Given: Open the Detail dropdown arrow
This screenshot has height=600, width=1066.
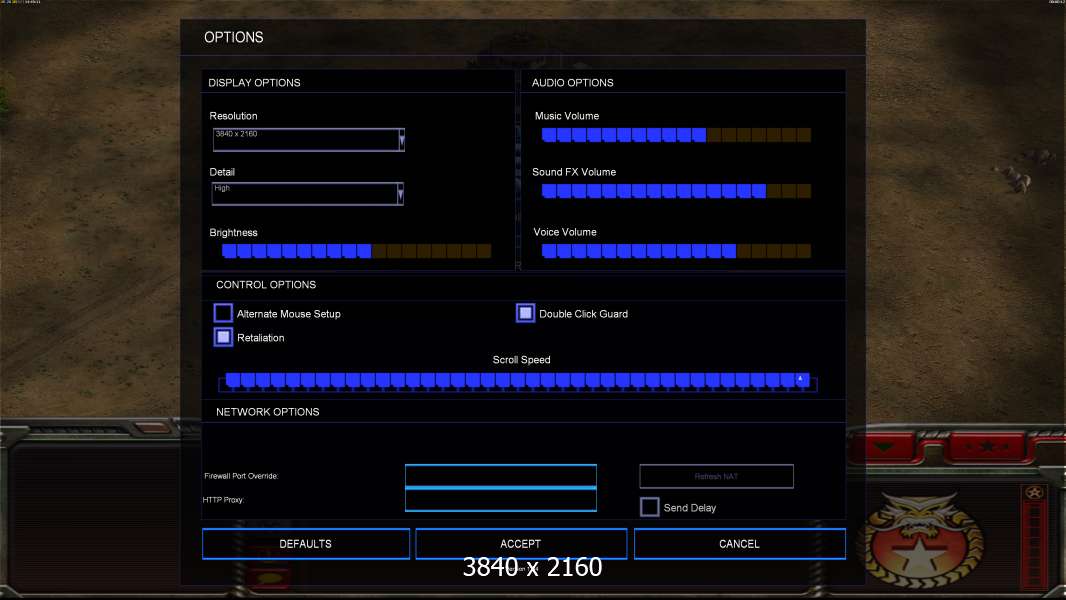Looking at the screenshot, I should point(400,194).
